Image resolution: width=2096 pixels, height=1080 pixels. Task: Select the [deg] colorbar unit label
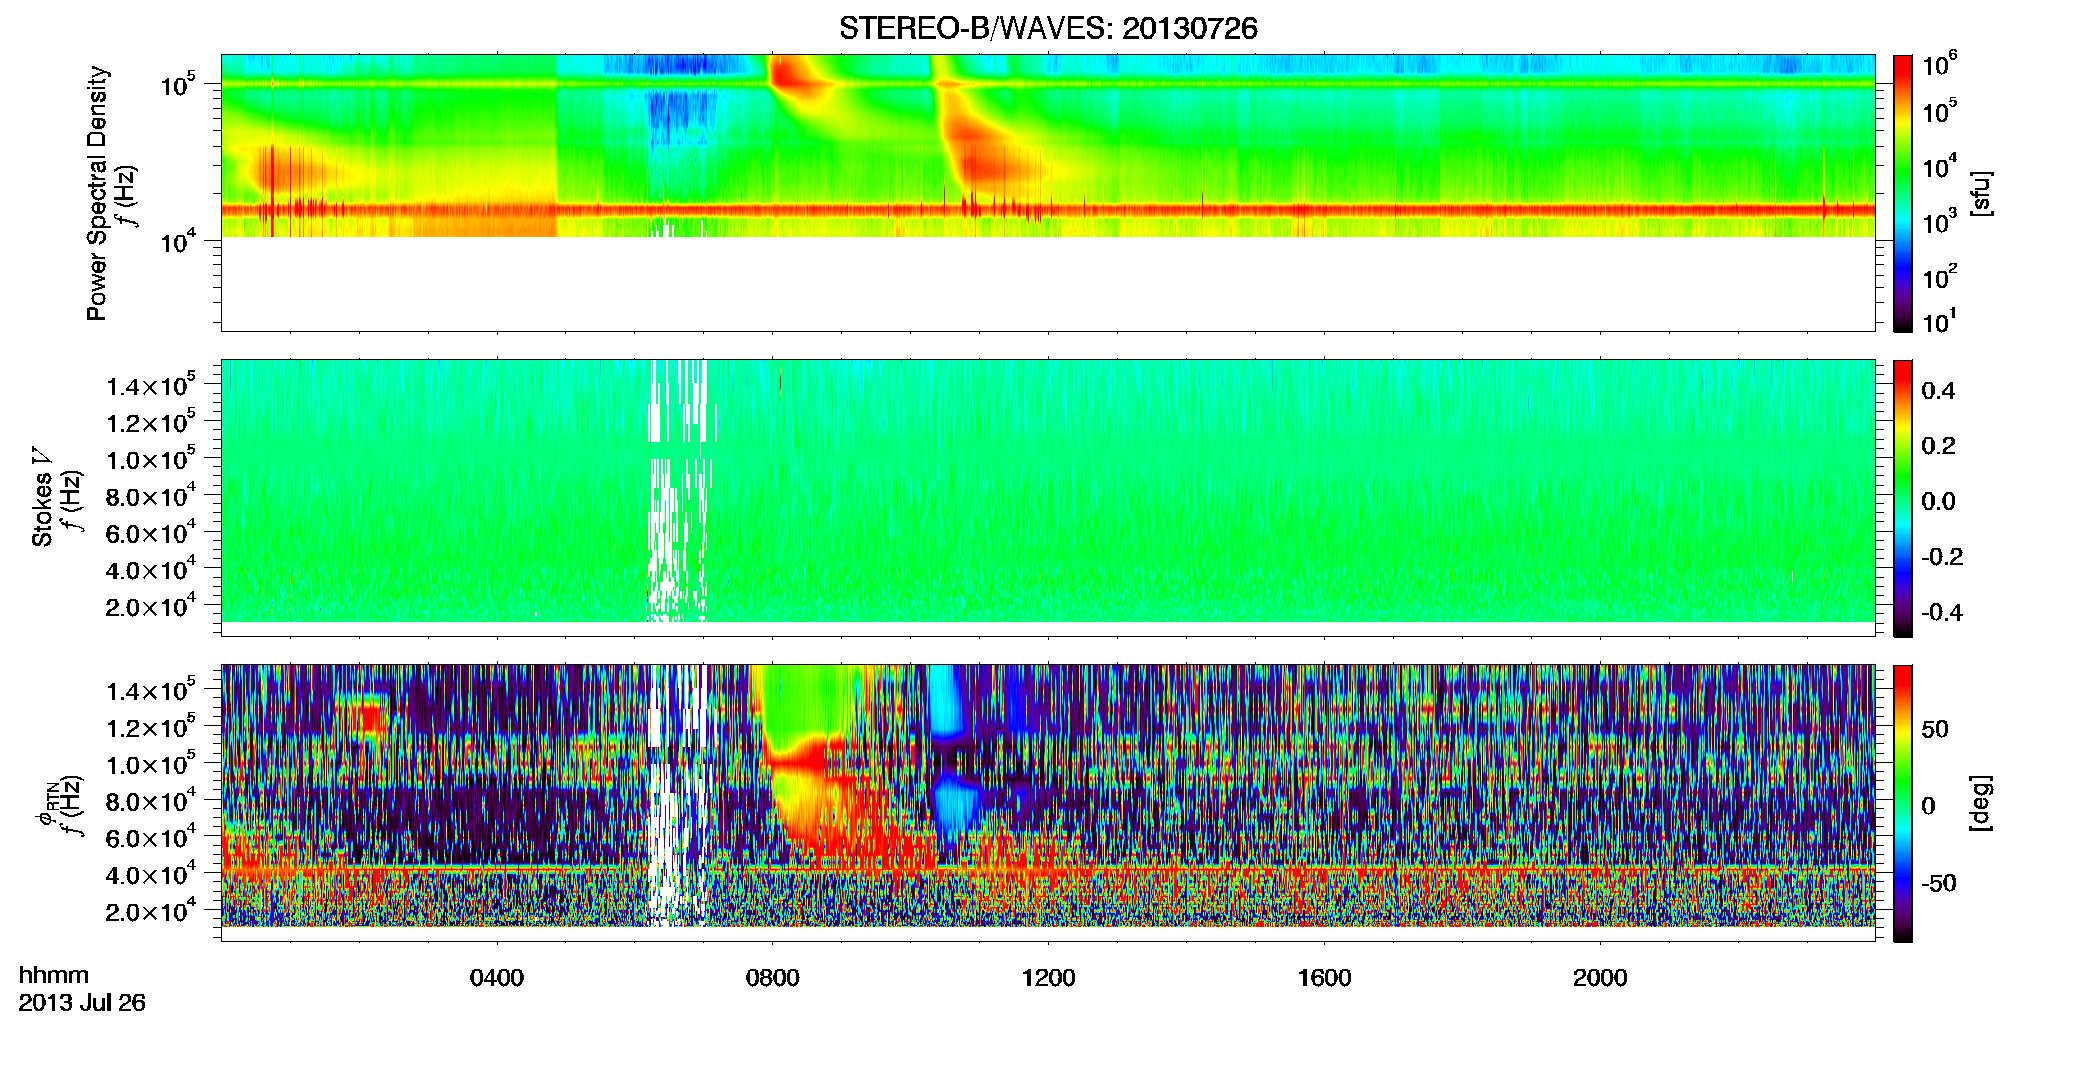[1981, 803]
